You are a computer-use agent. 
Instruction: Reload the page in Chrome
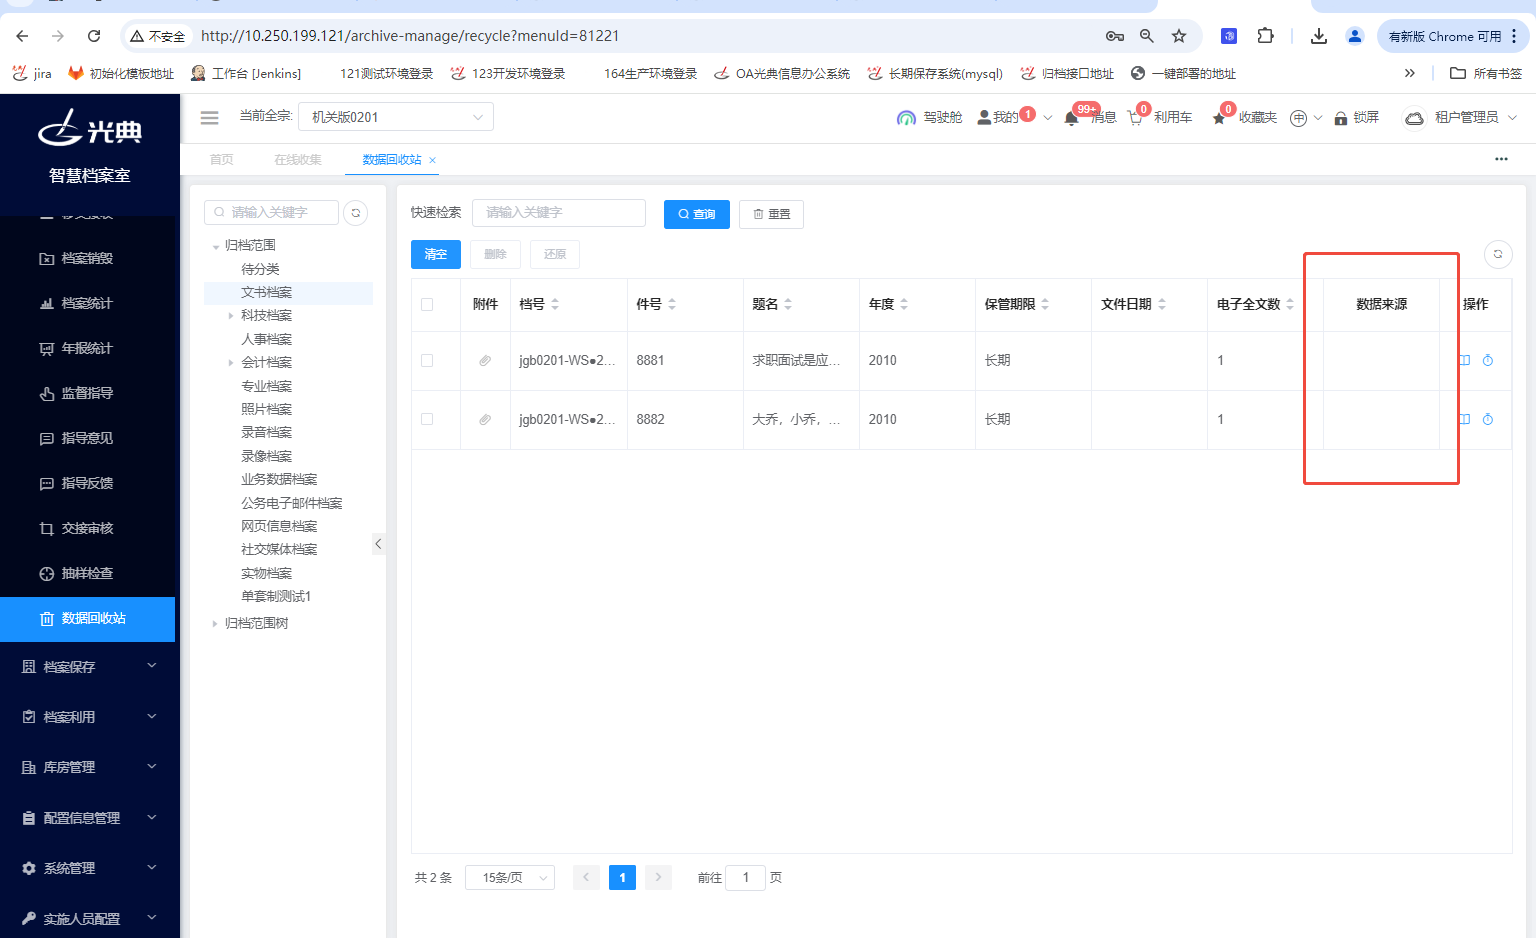click(94, 36)
